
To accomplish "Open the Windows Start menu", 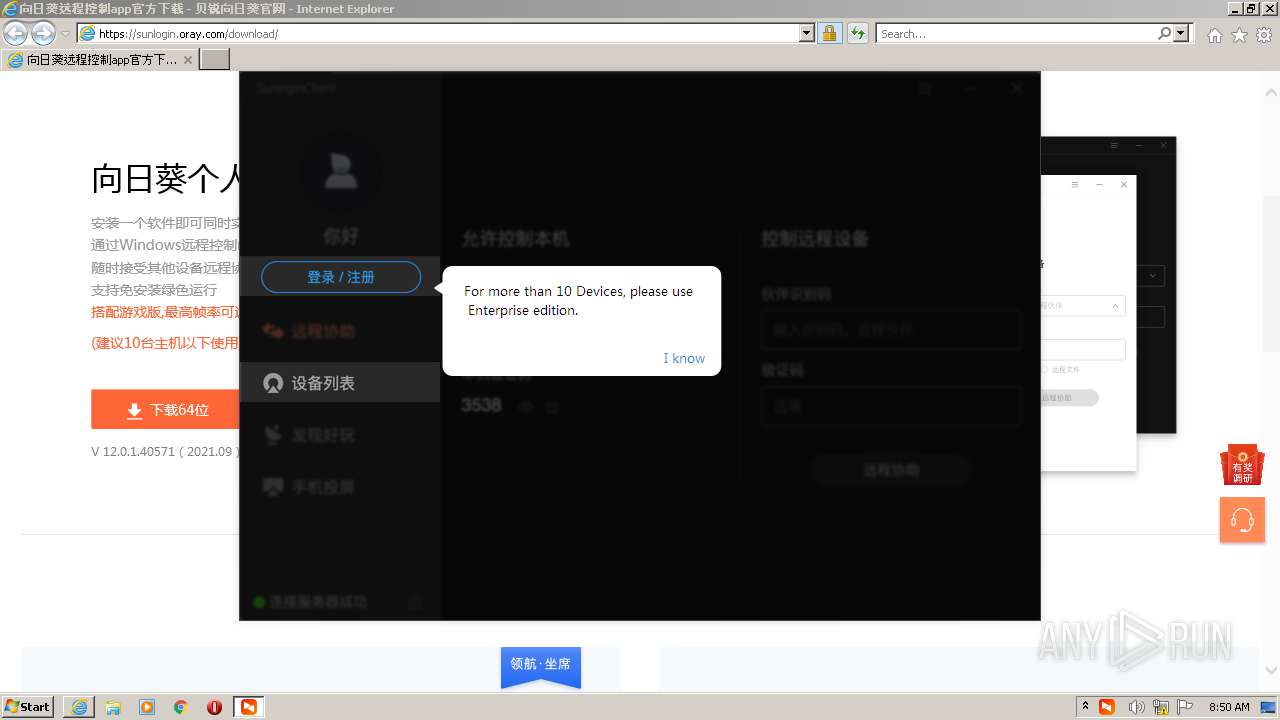I will click(x=27, y=706).
